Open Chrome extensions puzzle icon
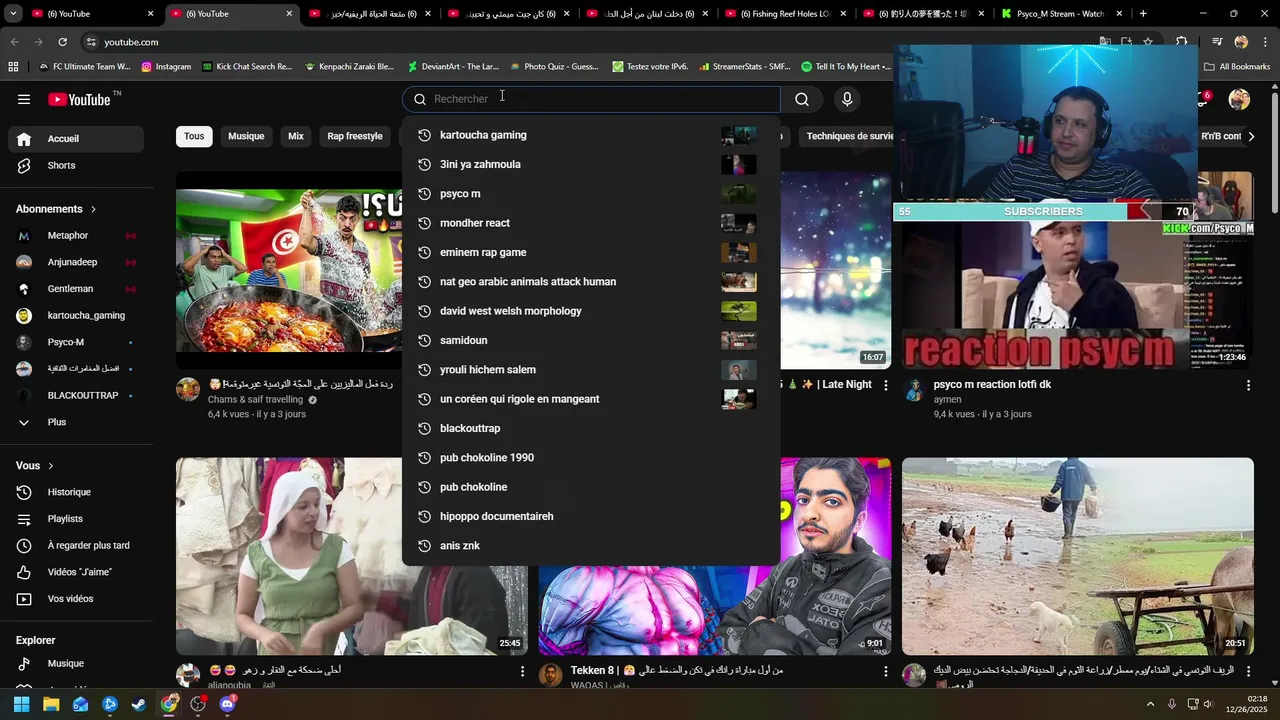The height and width of the screenshot is (720, 1280). coord(1181,42)
